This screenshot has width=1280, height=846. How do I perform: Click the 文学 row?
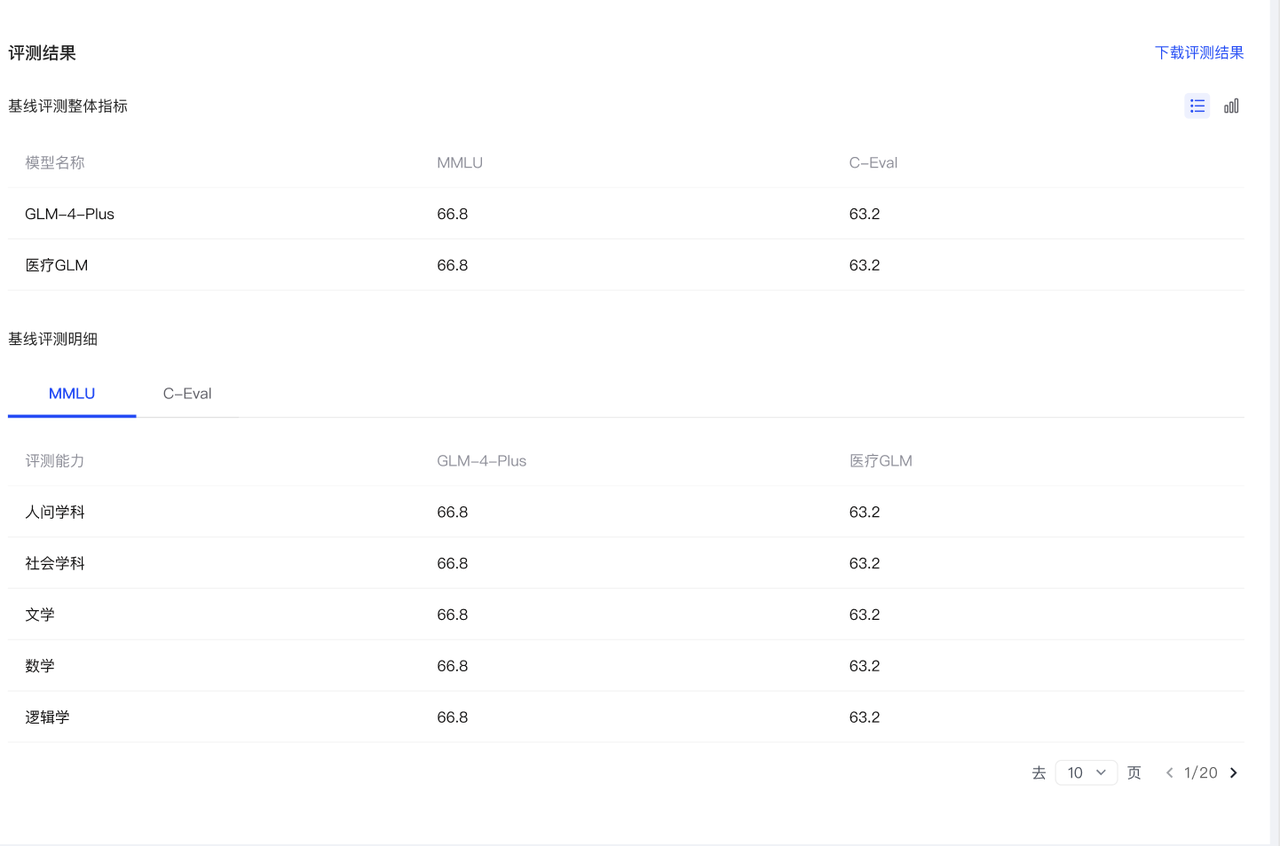tap(626, 615)
